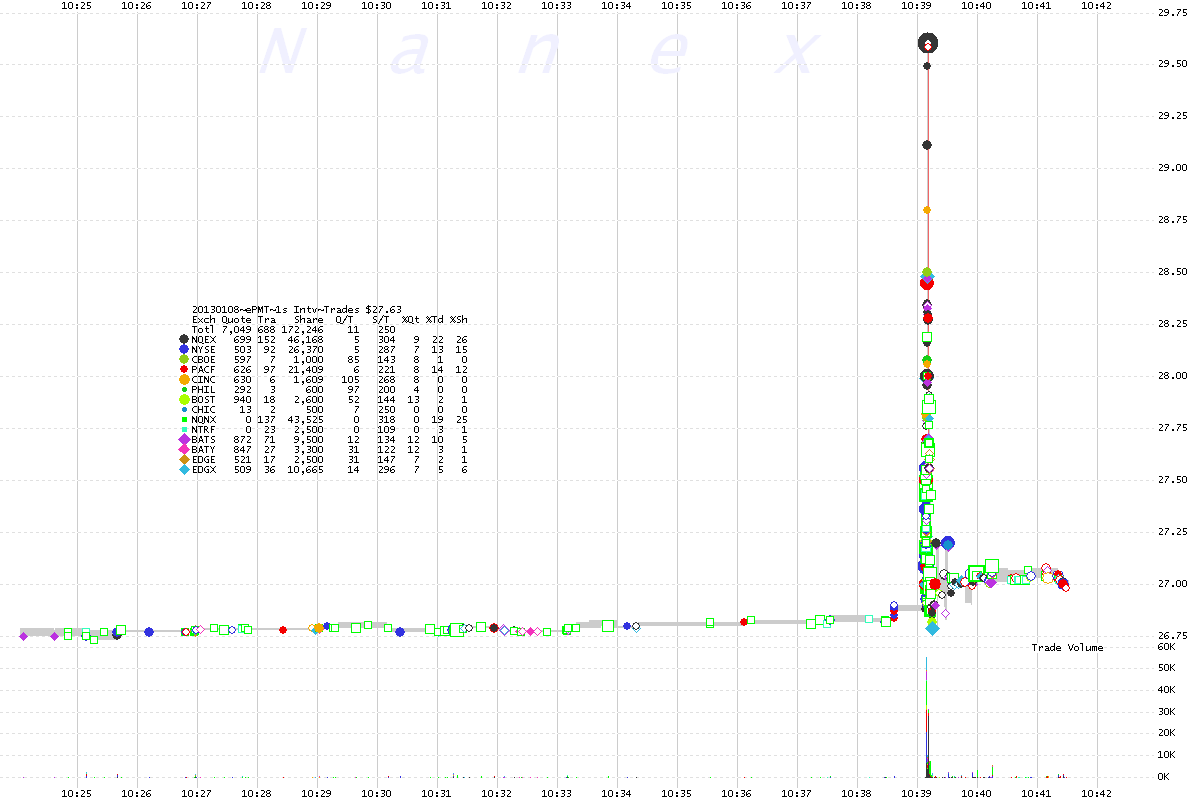Click the 'Share' column header in legend
Viewport: 1200px width, 800px height.
308,320
